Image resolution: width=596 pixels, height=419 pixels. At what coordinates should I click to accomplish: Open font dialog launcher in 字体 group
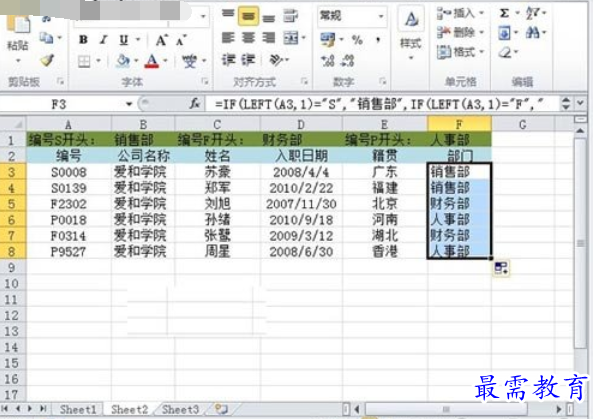(x=204, y=81)
